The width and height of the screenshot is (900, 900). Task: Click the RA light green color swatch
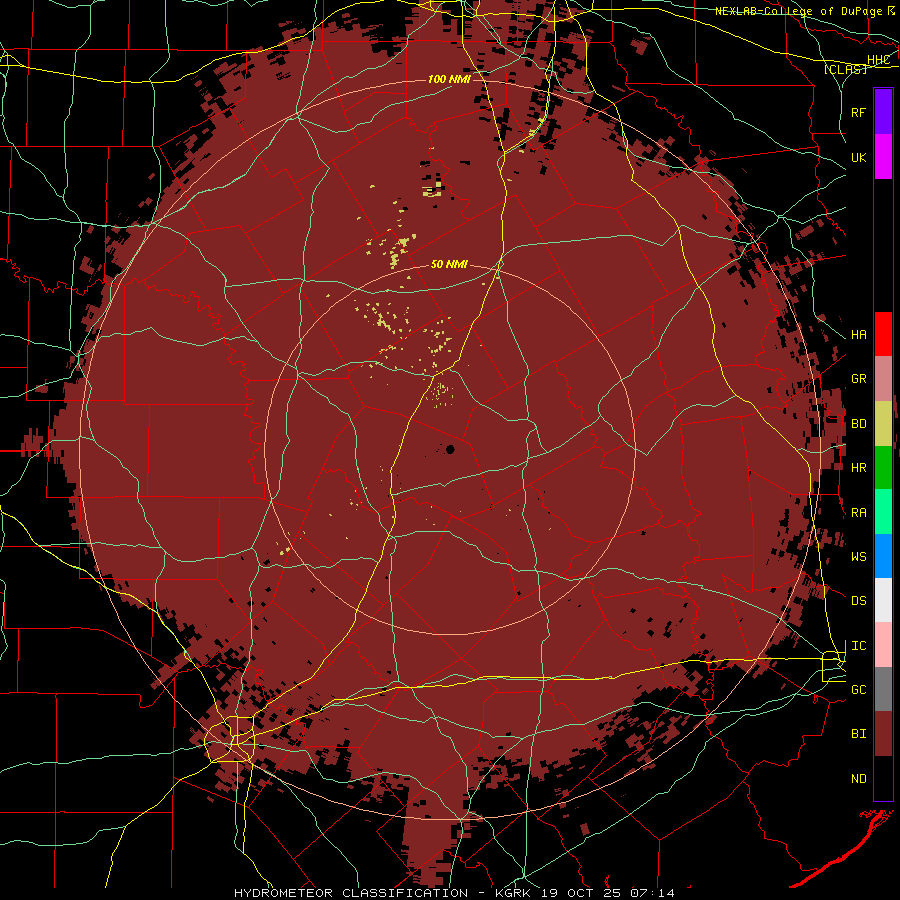(883, 512)
